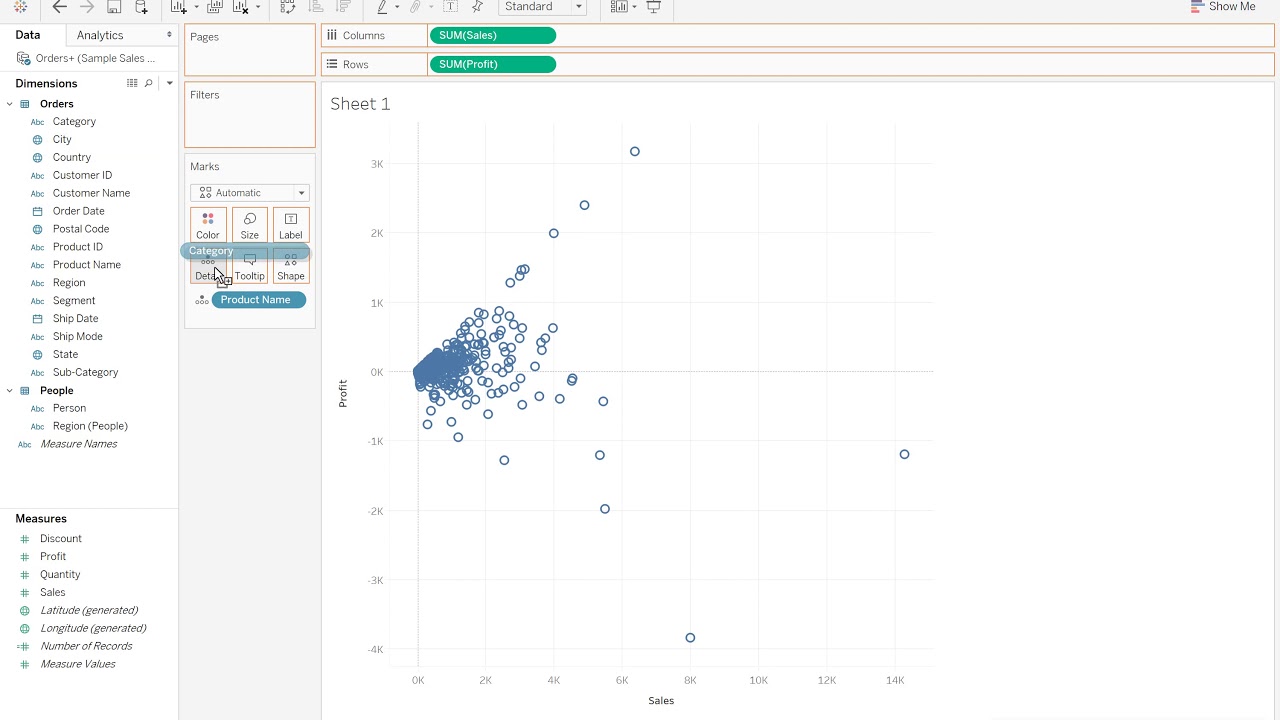Select the Orders+ data source
This screenshot has height=720, width=1280.
coord(88,58)
